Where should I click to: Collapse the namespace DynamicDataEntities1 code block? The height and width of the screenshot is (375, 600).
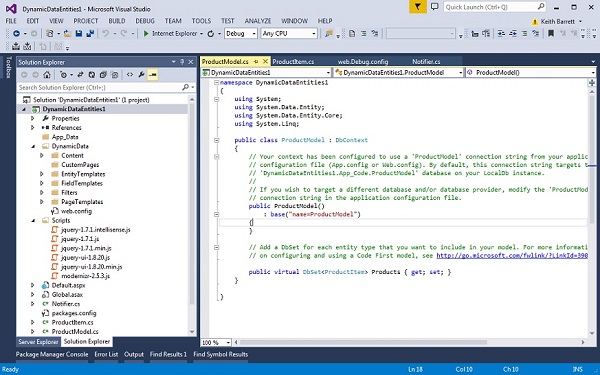[216, 82]
